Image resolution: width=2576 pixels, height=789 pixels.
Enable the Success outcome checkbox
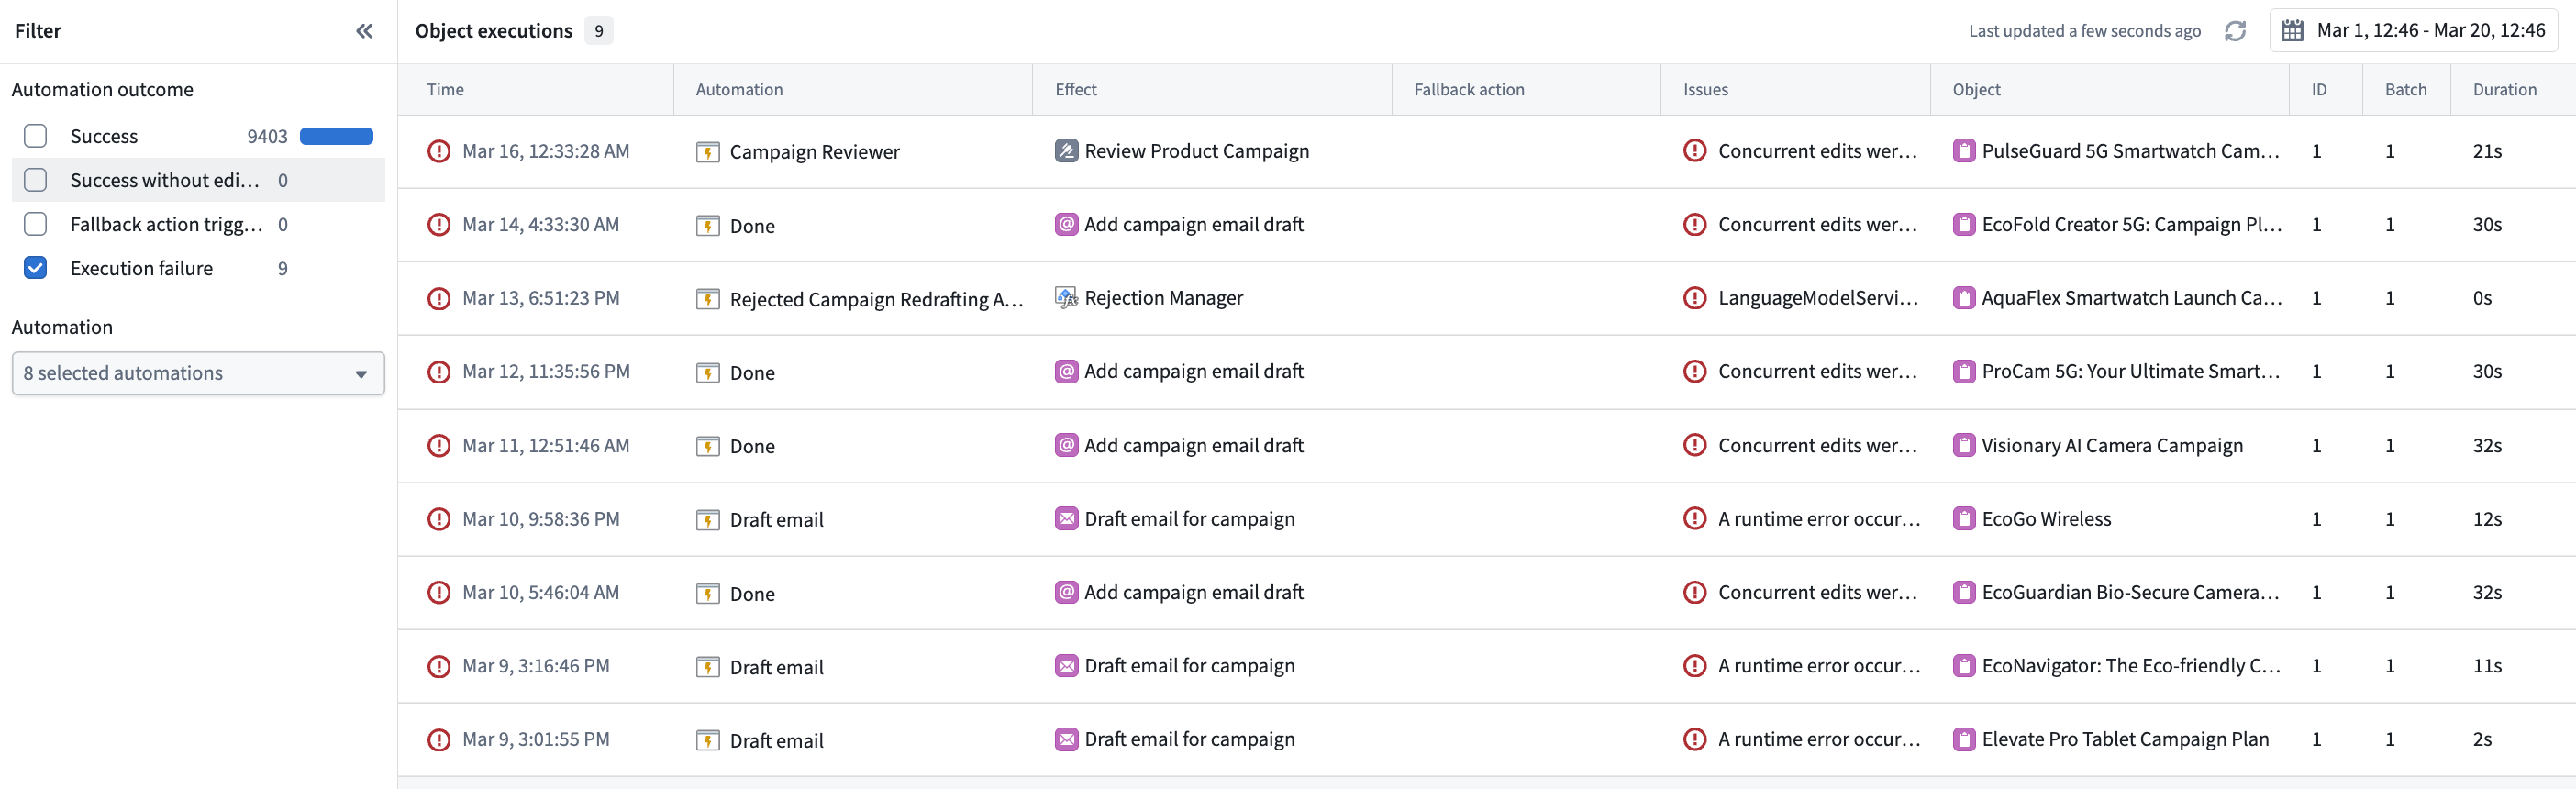(x=35, y=136)
